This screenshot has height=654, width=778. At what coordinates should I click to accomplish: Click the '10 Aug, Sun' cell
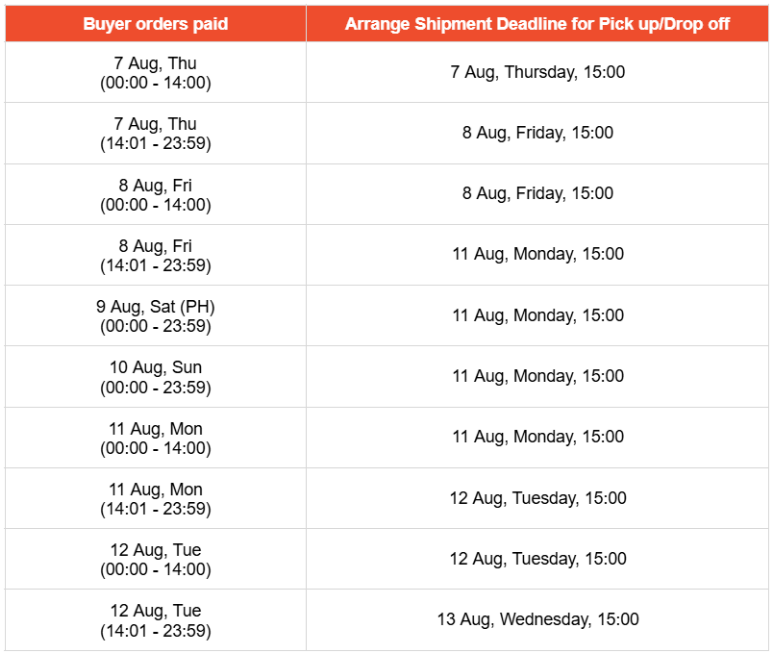[x=155, y=377]
